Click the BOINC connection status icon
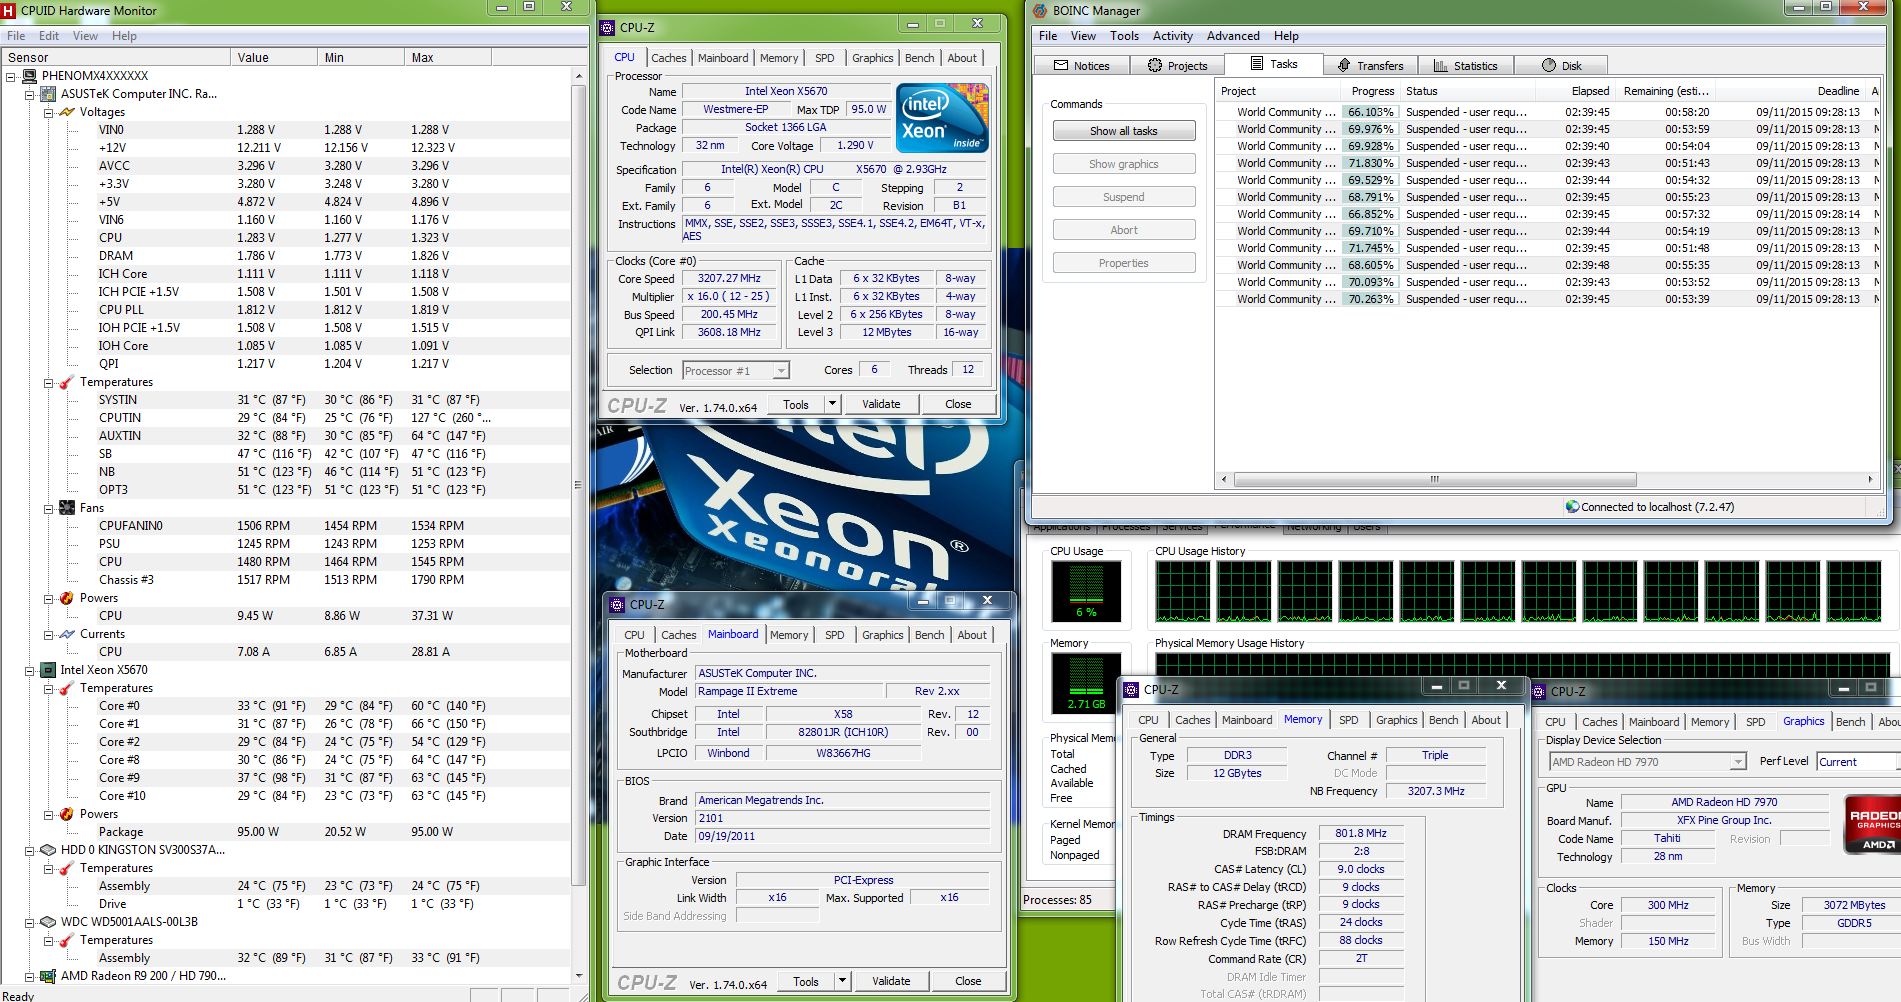This screenshot has width=1901, height=1002. coord(1572,507)
